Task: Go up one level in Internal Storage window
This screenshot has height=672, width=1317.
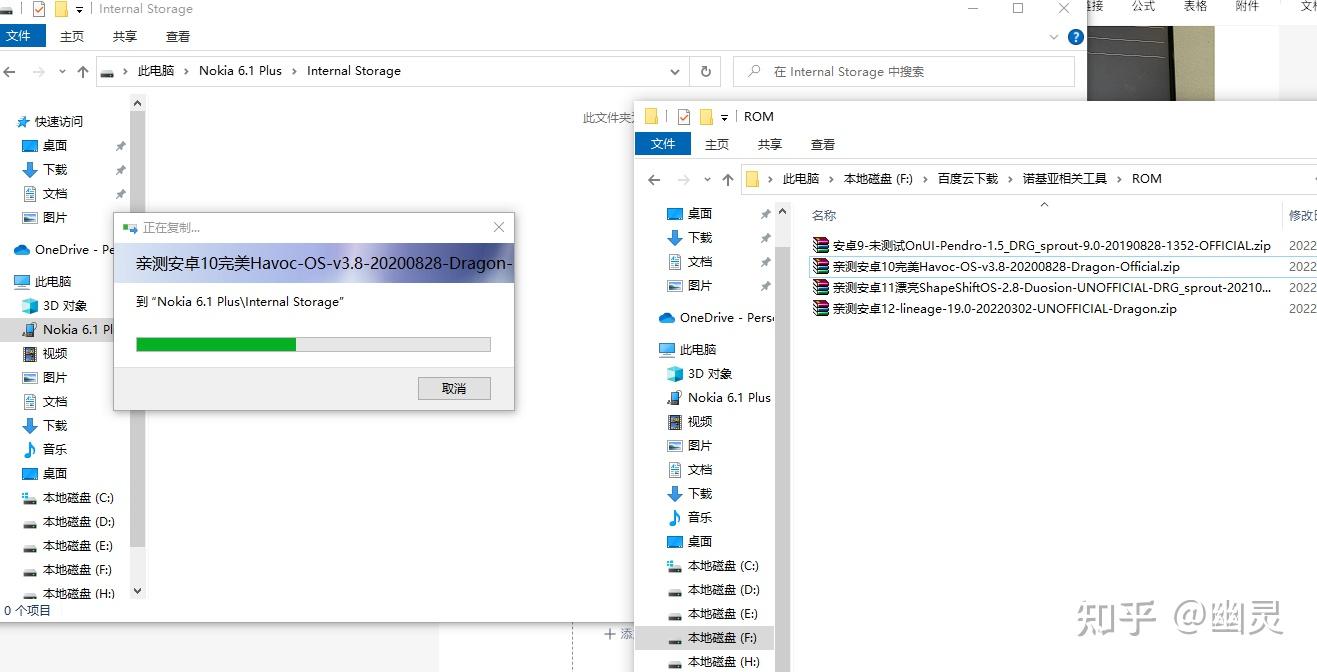Action: click(x=83, y=72)
